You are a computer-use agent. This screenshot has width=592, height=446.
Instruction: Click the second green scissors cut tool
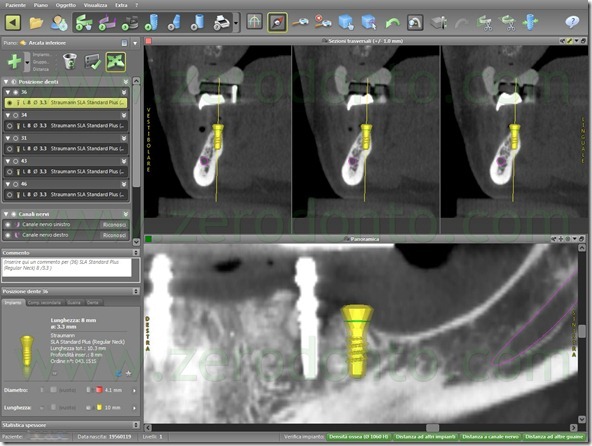(507, 23)
